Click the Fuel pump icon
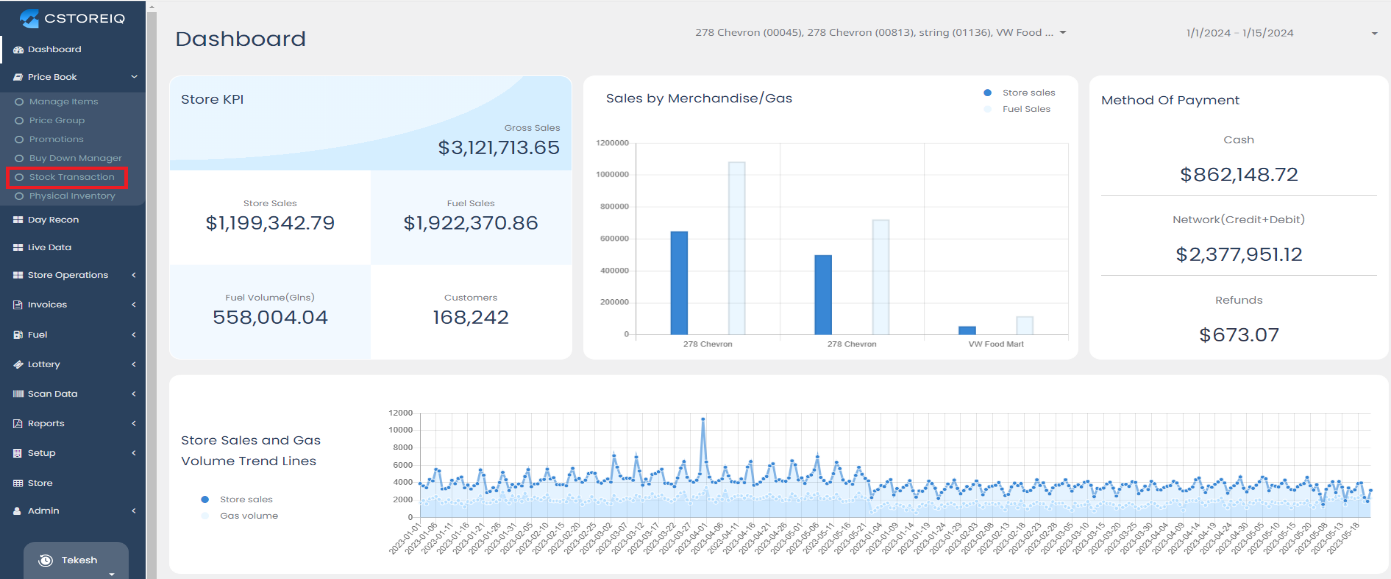This screenshot has height=579, width=1391. 18,335
